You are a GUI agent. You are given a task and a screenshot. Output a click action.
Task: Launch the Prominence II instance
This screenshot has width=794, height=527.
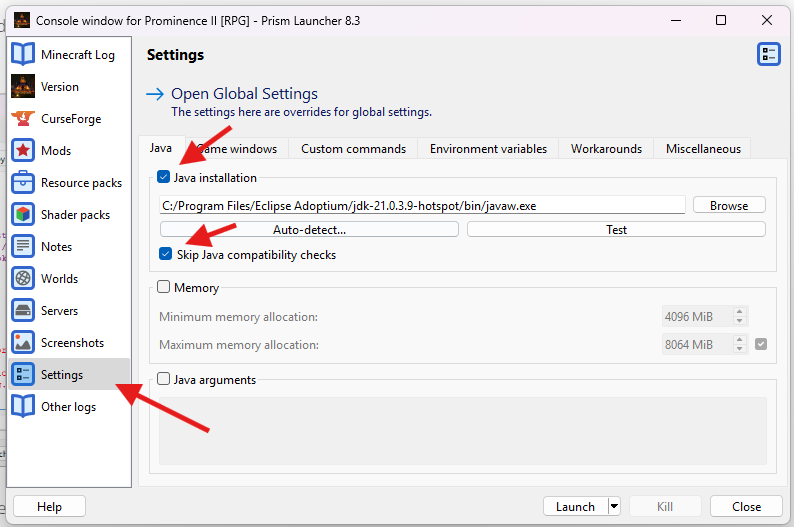[575, 506]
